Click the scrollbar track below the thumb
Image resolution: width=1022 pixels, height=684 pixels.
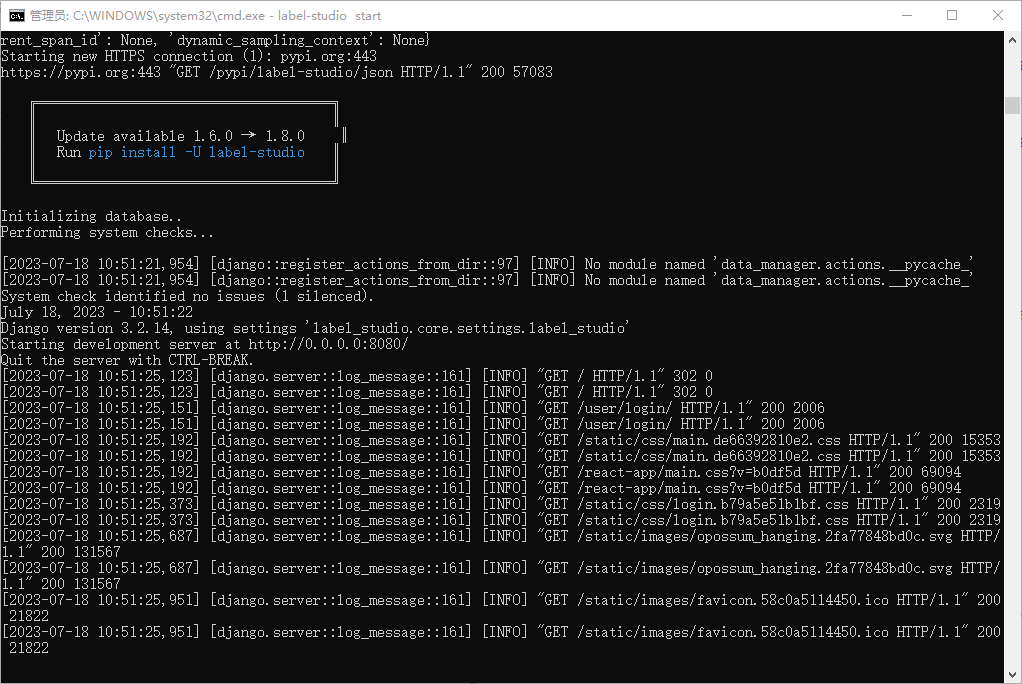[1012, 400]
